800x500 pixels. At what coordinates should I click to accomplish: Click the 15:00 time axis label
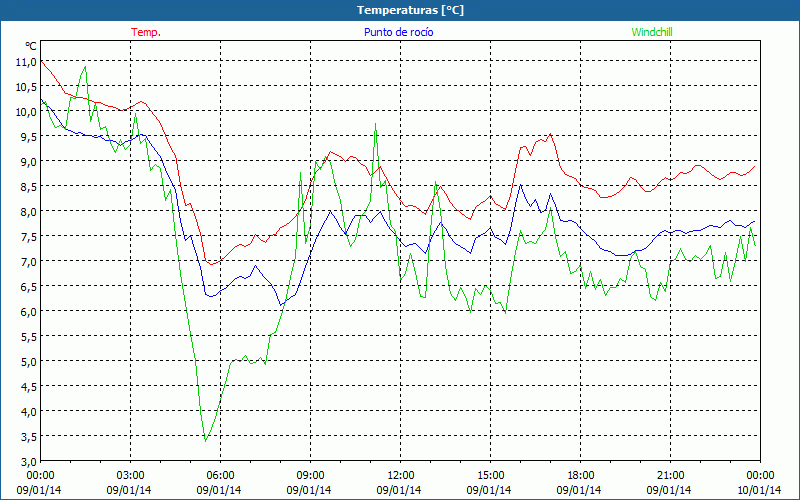[x=490, y=476]
